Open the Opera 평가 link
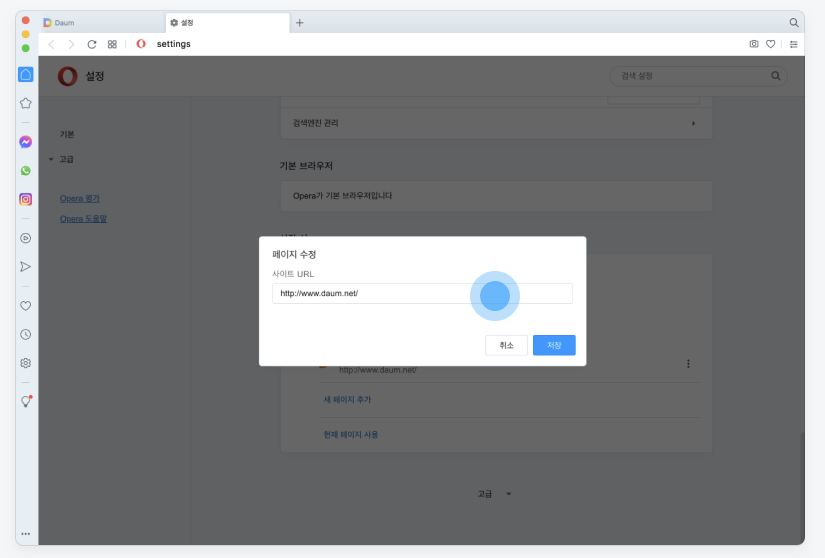The height and width of the screenshot is (558, 825). tap(79, 198)
